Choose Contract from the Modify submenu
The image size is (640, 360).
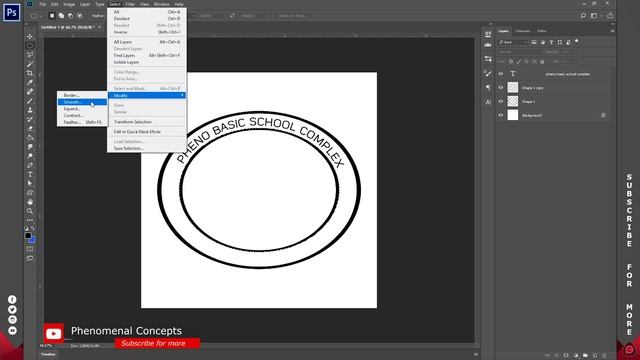tap(82, 115)
